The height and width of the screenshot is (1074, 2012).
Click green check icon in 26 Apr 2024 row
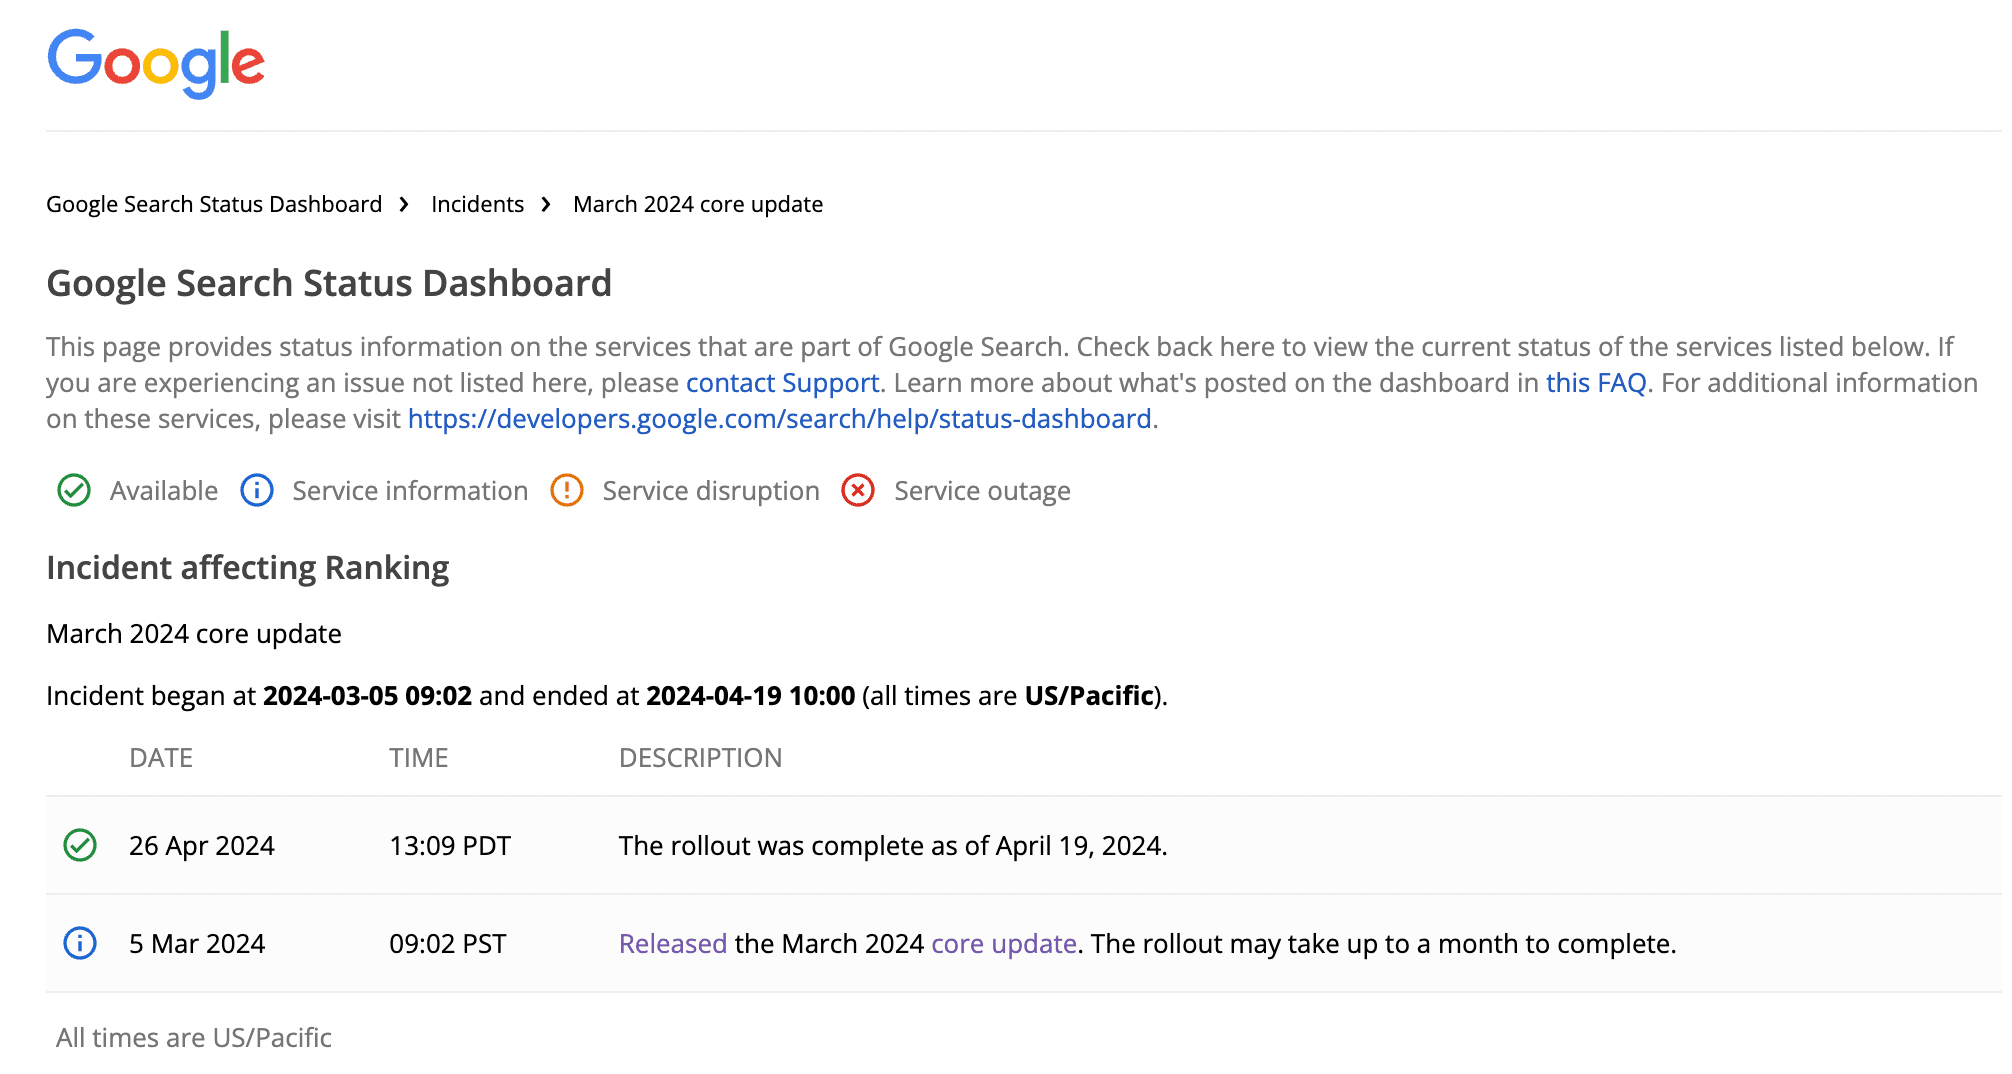[x=80, y=845]
